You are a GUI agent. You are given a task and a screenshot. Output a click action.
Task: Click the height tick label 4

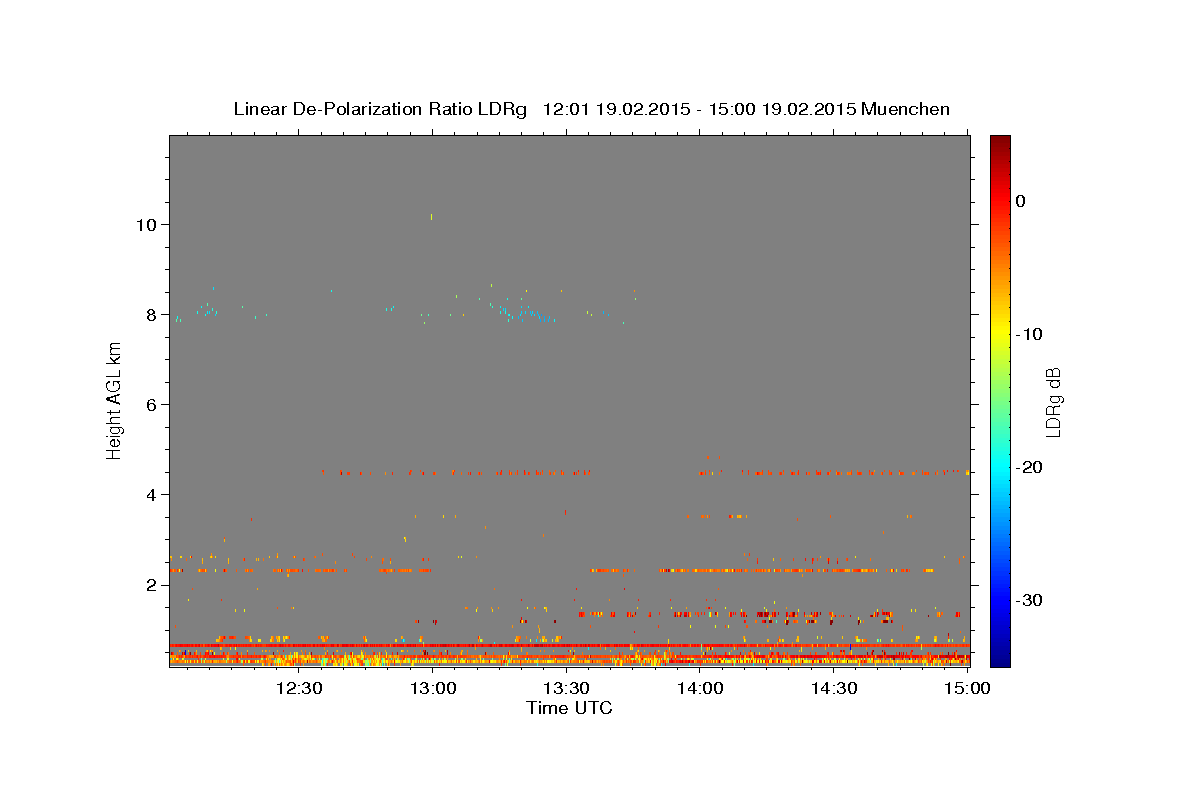[x=149, y=494]
